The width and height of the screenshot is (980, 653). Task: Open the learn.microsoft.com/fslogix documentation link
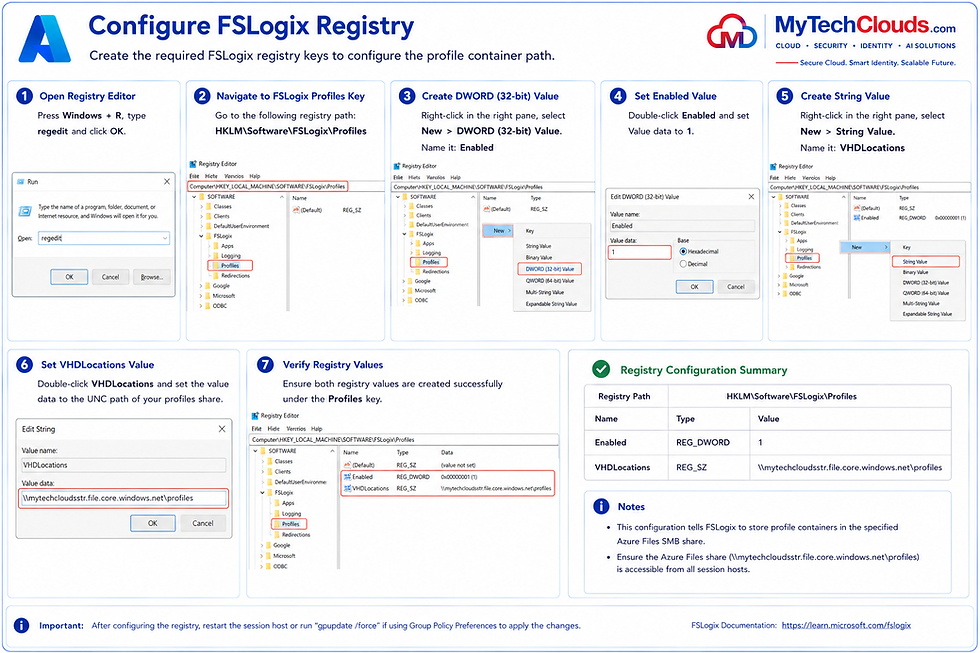(x=846, y=625)
